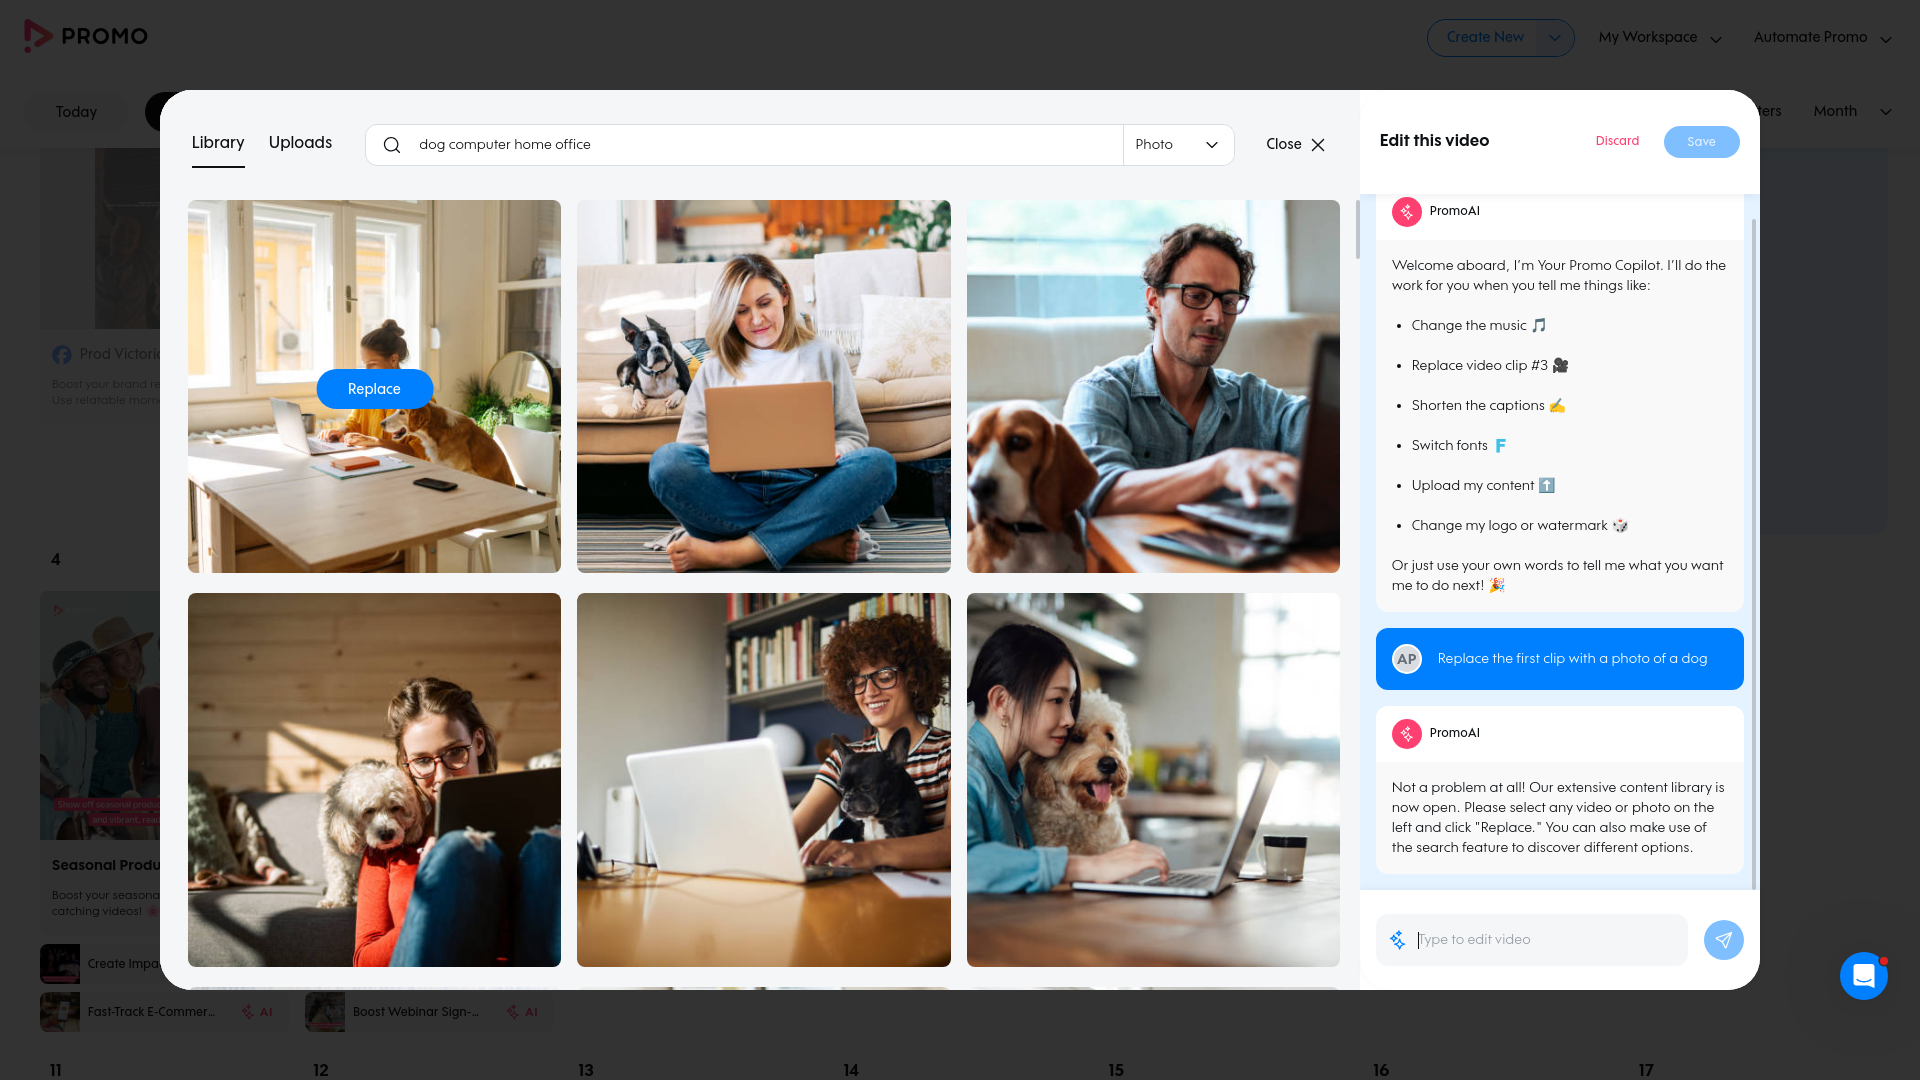Open the Automate Promo menu

[x=1822, y=38]
